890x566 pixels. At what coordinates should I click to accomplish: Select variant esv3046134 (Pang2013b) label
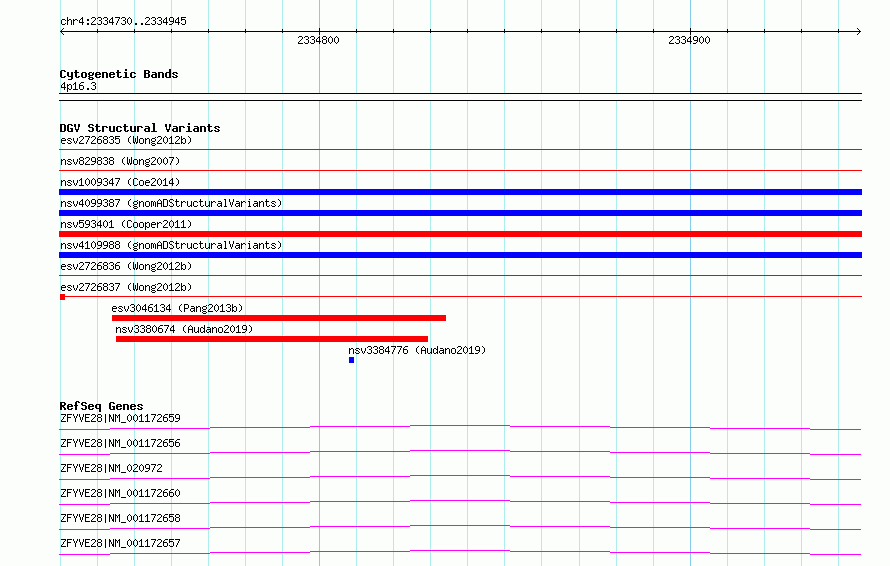click(177, 308)
